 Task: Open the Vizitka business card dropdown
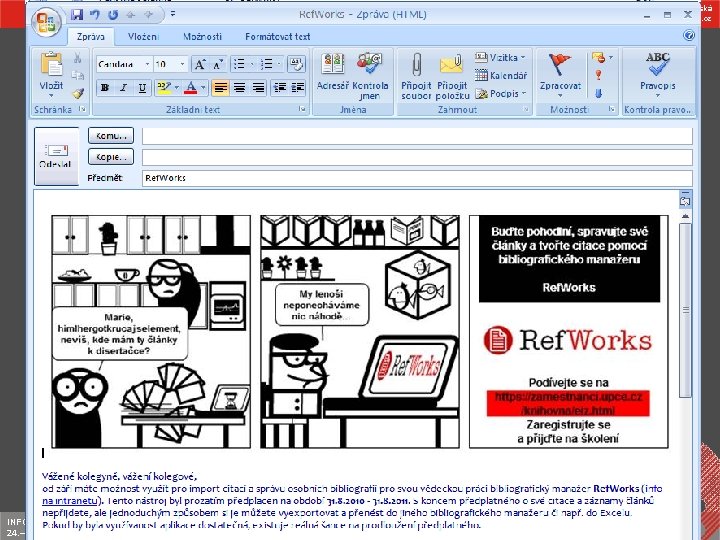pyautogui.click(x=501, y=58)
